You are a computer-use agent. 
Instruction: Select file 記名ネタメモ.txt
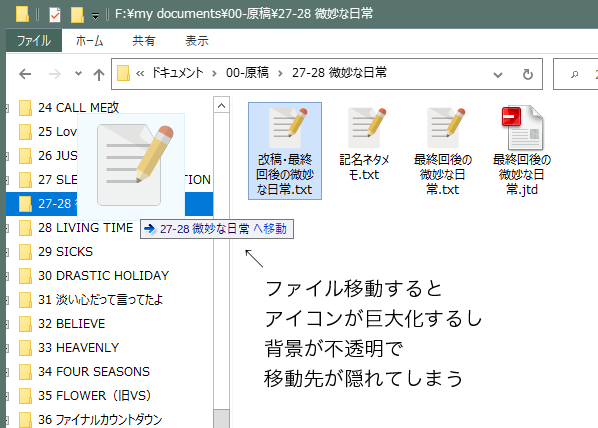364,144
